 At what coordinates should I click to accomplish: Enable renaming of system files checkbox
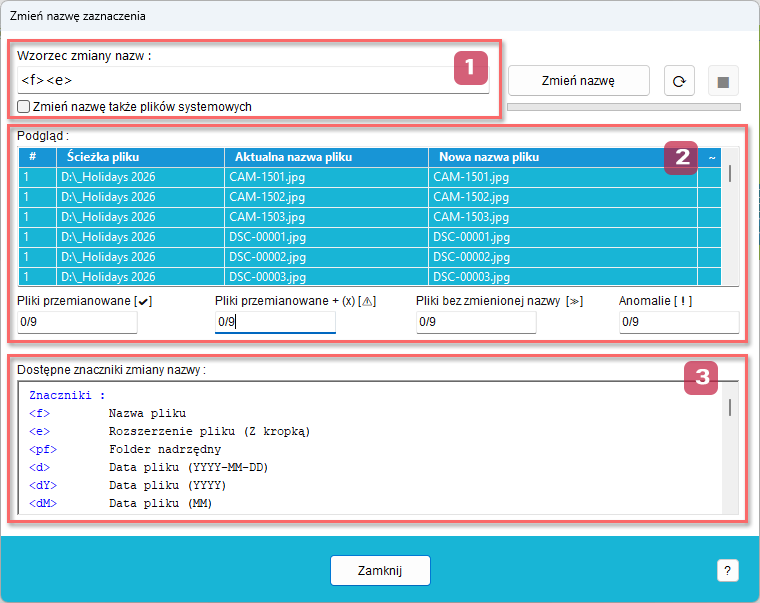coord(23,107)
